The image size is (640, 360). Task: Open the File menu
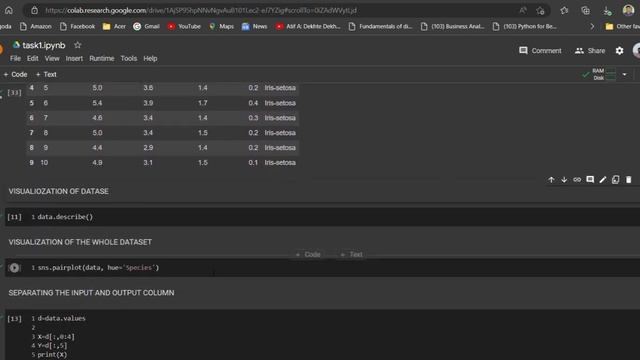pos(16,59)
